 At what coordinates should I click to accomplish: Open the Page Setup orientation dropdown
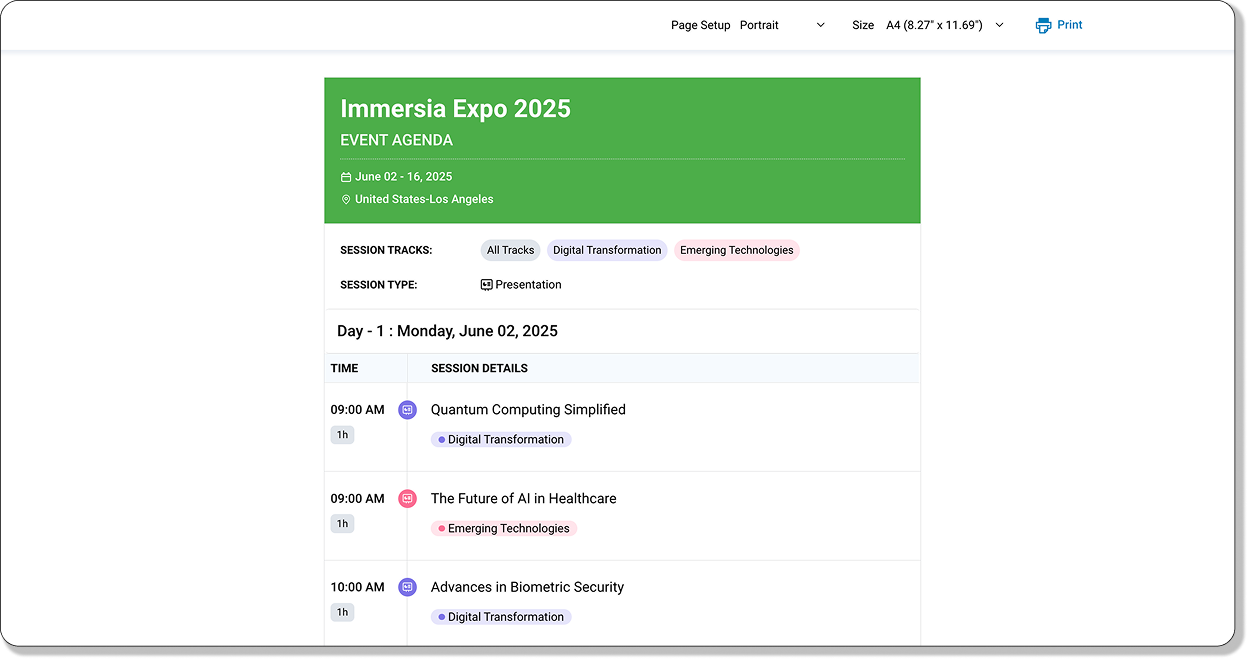tap(782, 25)
